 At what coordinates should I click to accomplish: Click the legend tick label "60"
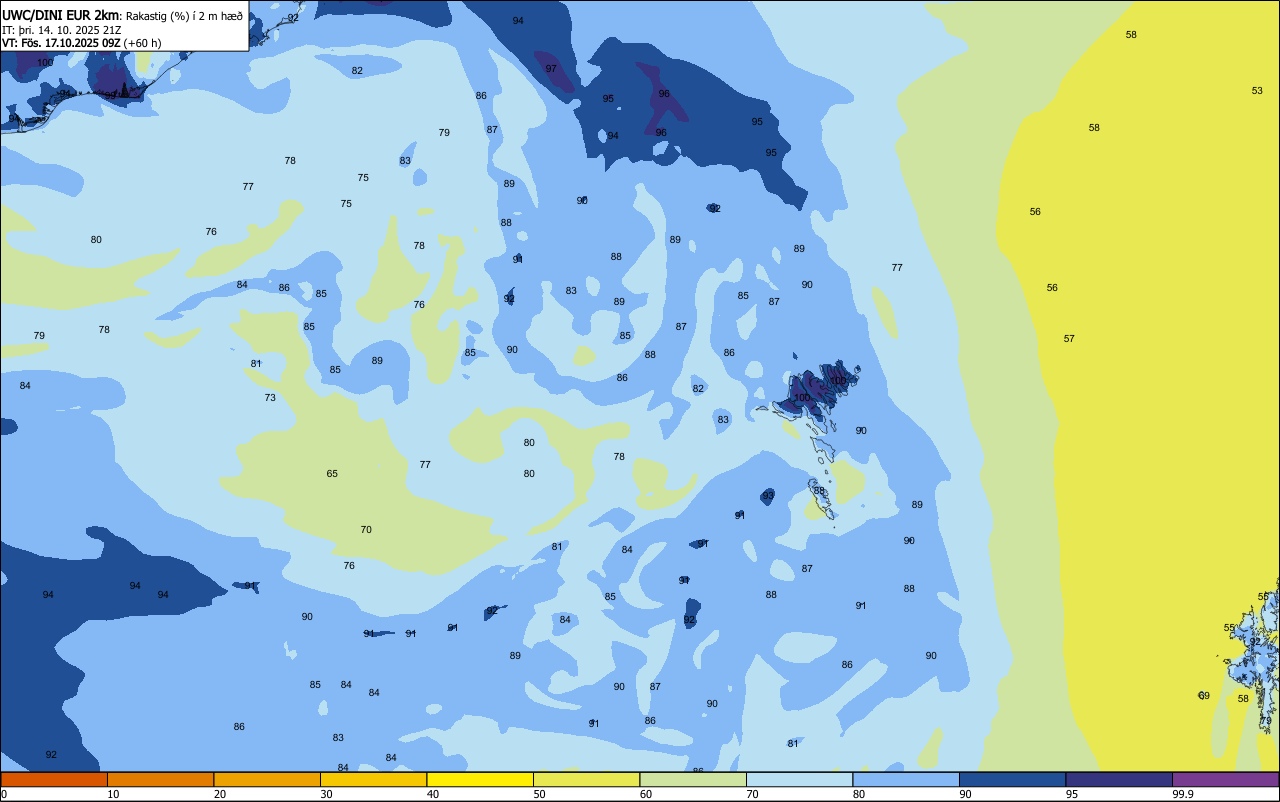point(646,794)
